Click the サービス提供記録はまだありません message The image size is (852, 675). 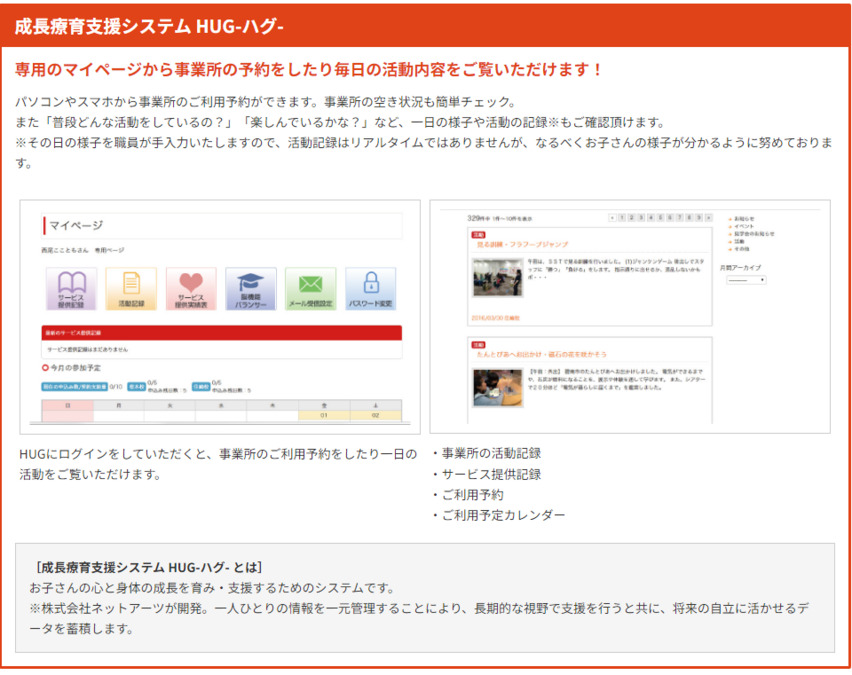click(x=87, y=349)
